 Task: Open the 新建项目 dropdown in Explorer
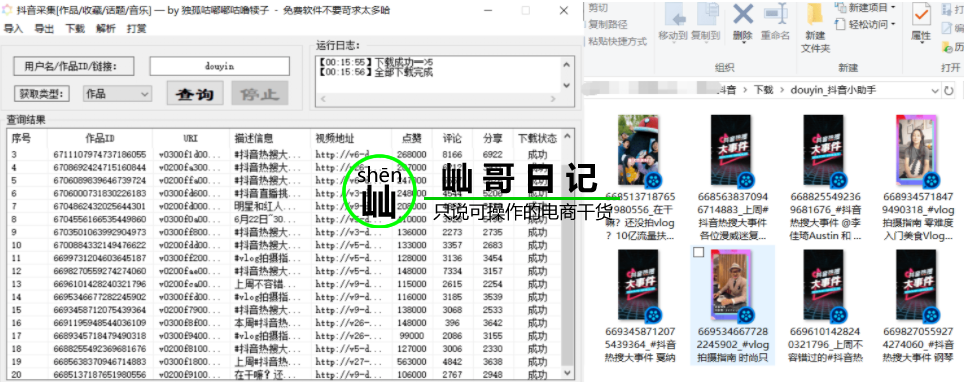(x=893, y=7)
